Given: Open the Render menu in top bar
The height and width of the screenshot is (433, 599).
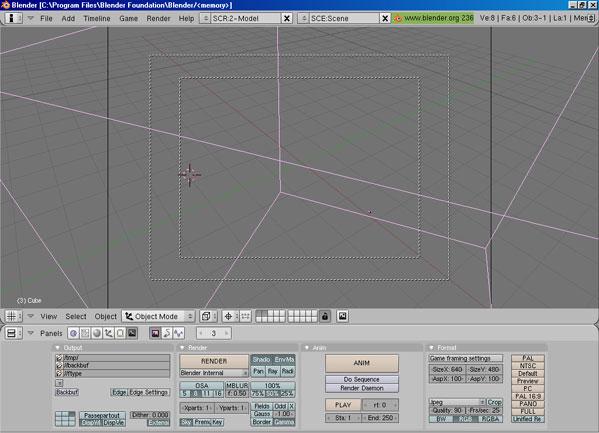Looking at the screenshot, I should 158,18.
